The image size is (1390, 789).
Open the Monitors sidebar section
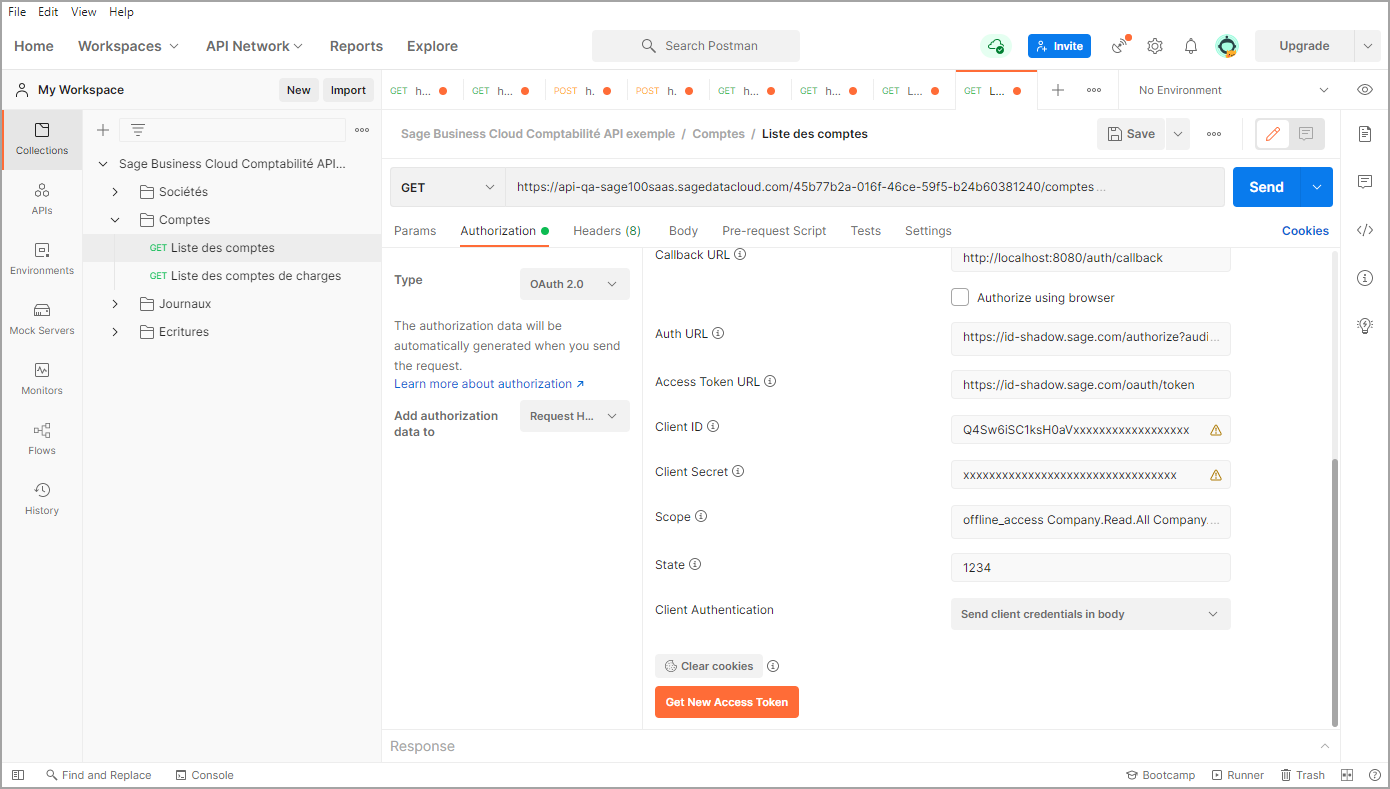tap(42, 379)
